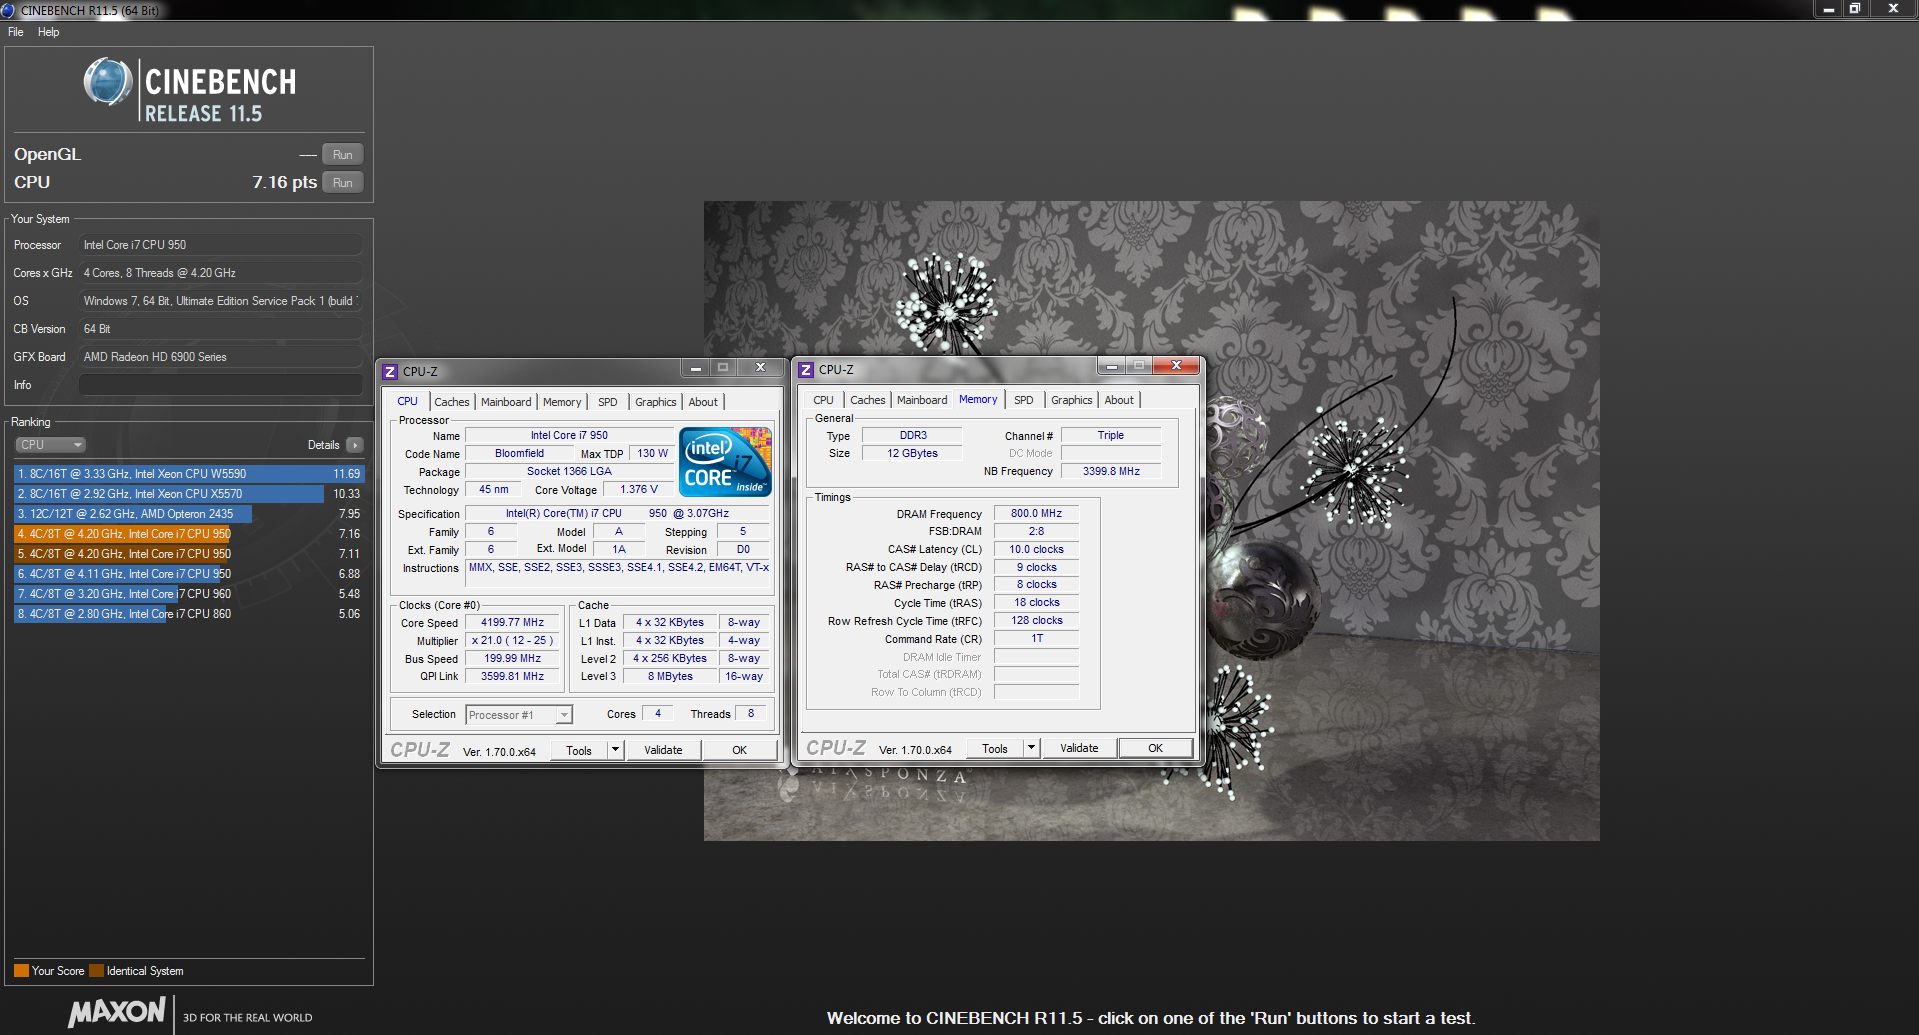1919x1035 pixels.
Task: Restore down the Cinebench window
Action: coord(1854,8)
